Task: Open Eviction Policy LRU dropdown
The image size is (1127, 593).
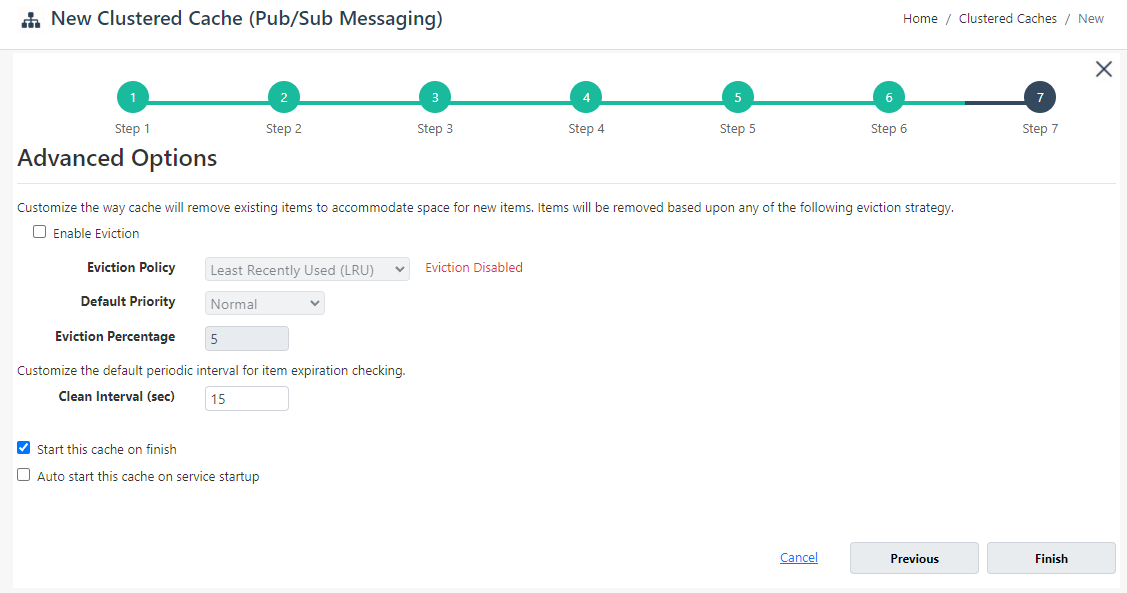Action: pyautogui.click(x=308, y=270)
